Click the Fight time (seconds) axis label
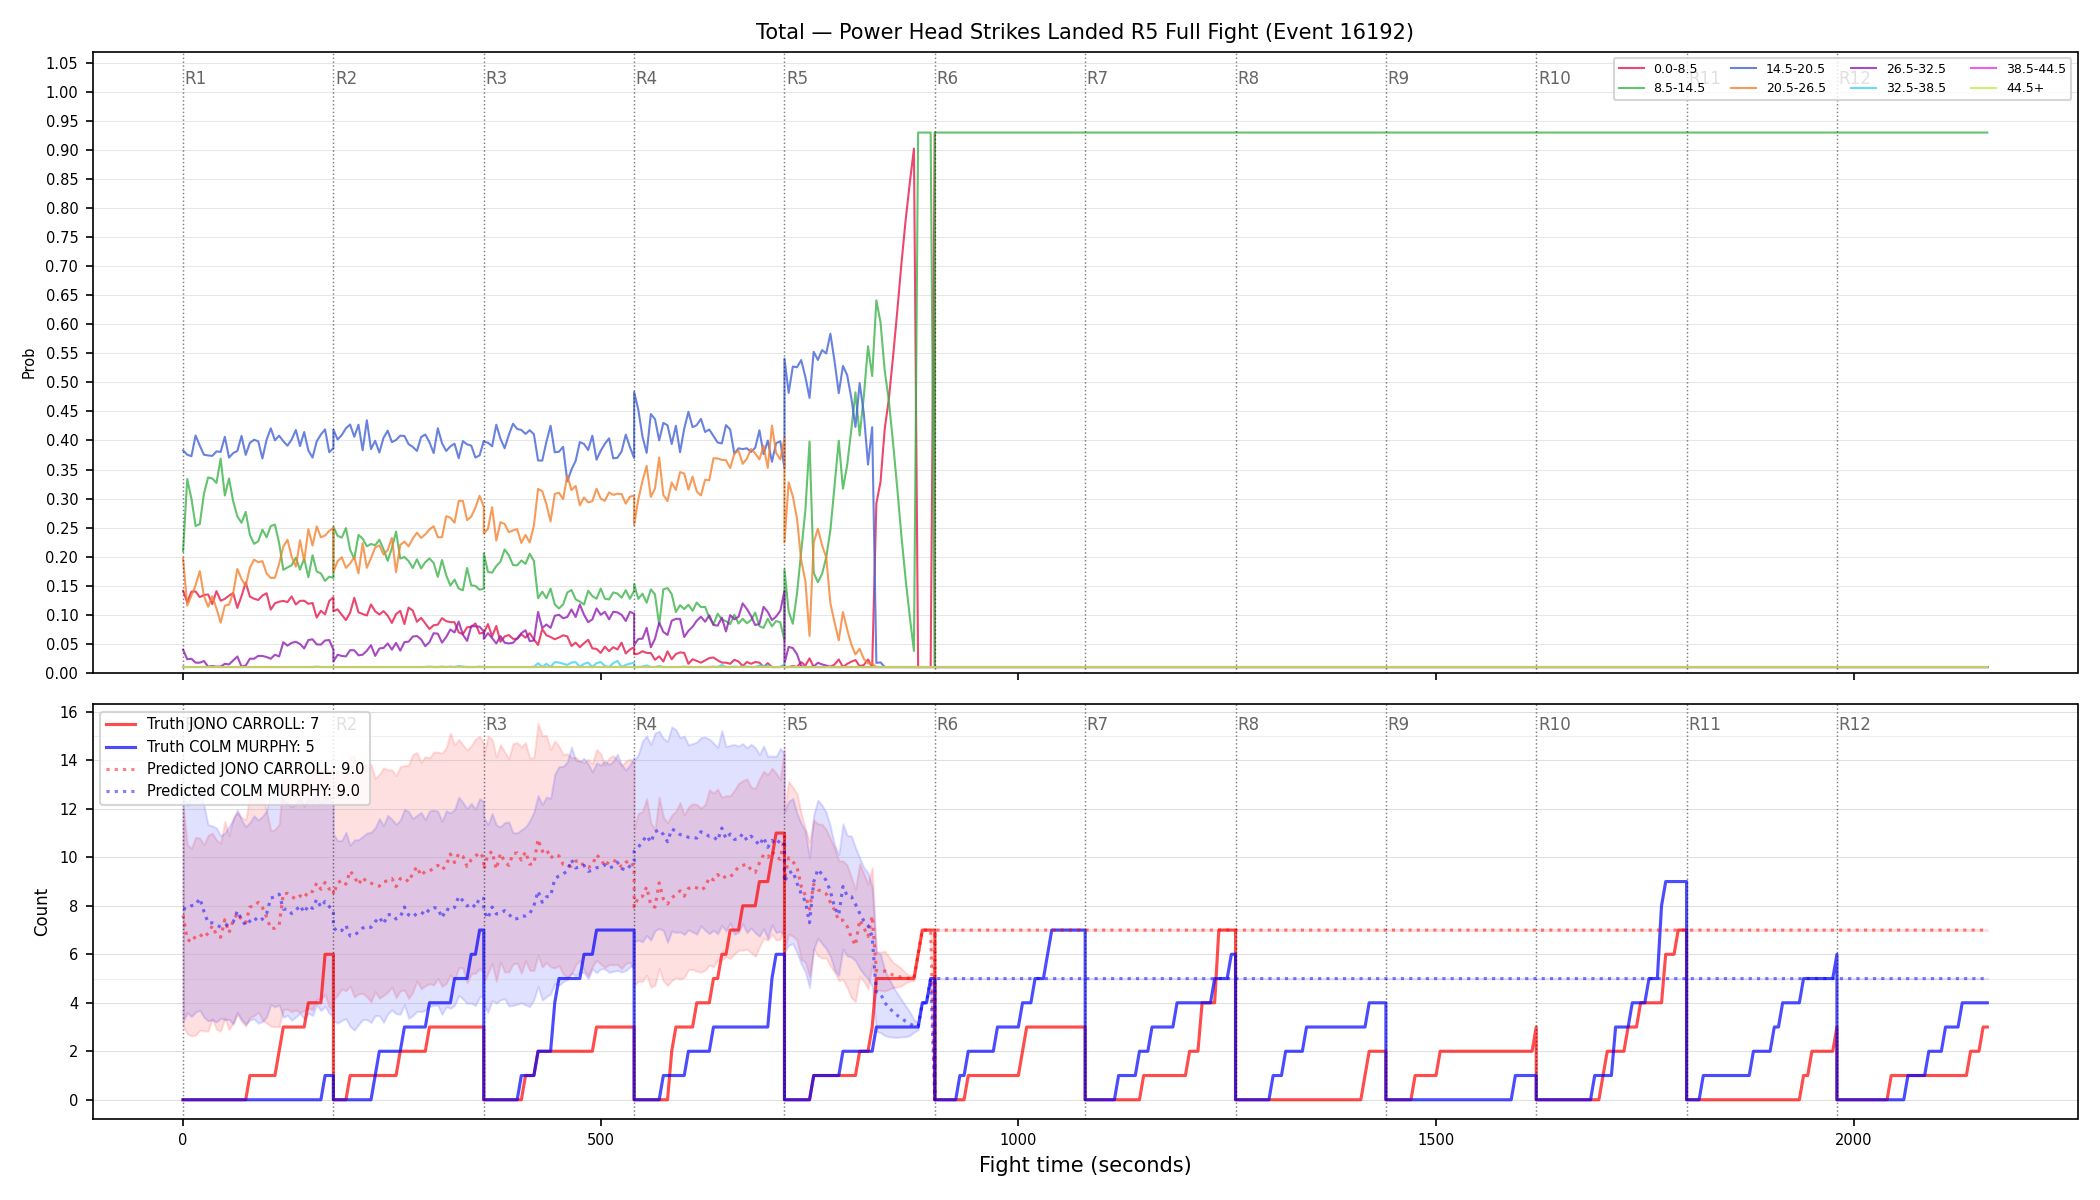Viewport: 2100px width, 1200px height. tap(1085, 1165)
